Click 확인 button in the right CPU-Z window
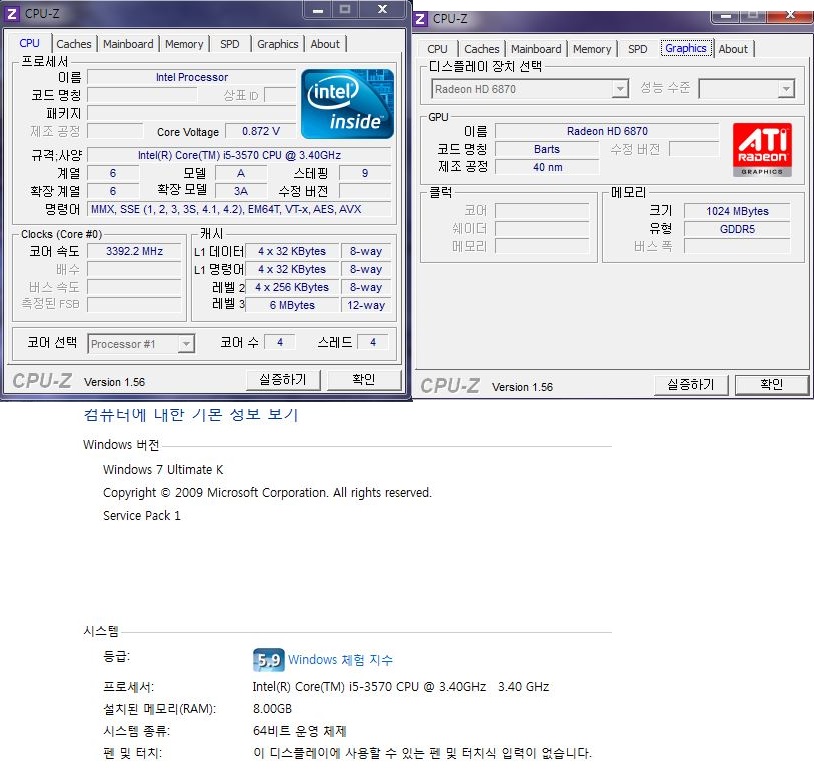 [x=772, y=385]
